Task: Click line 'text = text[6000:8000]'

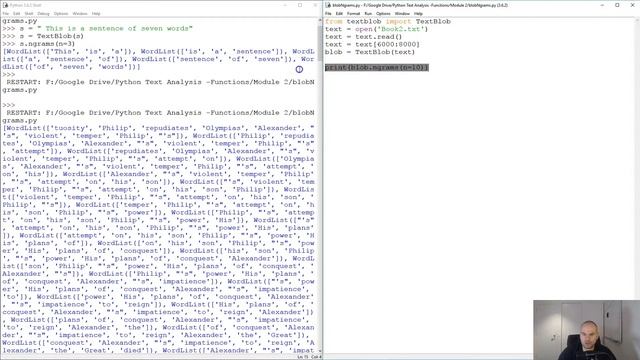Action: [x=372, y=44]
